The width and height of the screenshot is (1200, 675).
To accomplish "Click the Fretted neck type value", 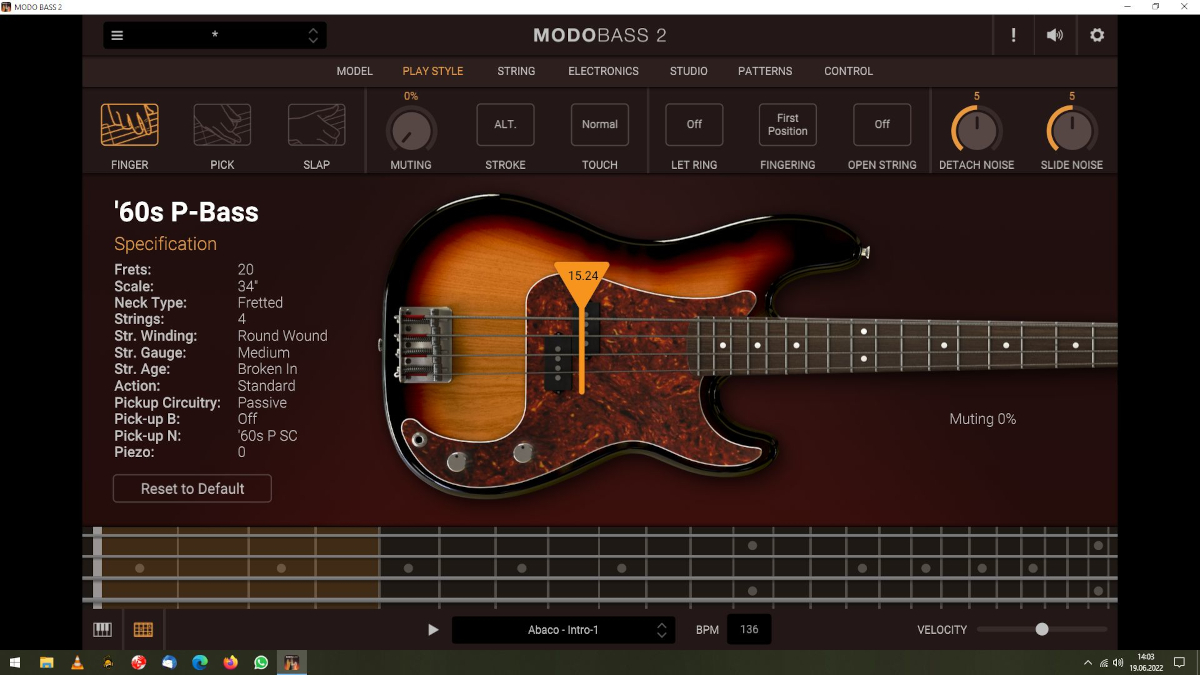I will point(260,303).
